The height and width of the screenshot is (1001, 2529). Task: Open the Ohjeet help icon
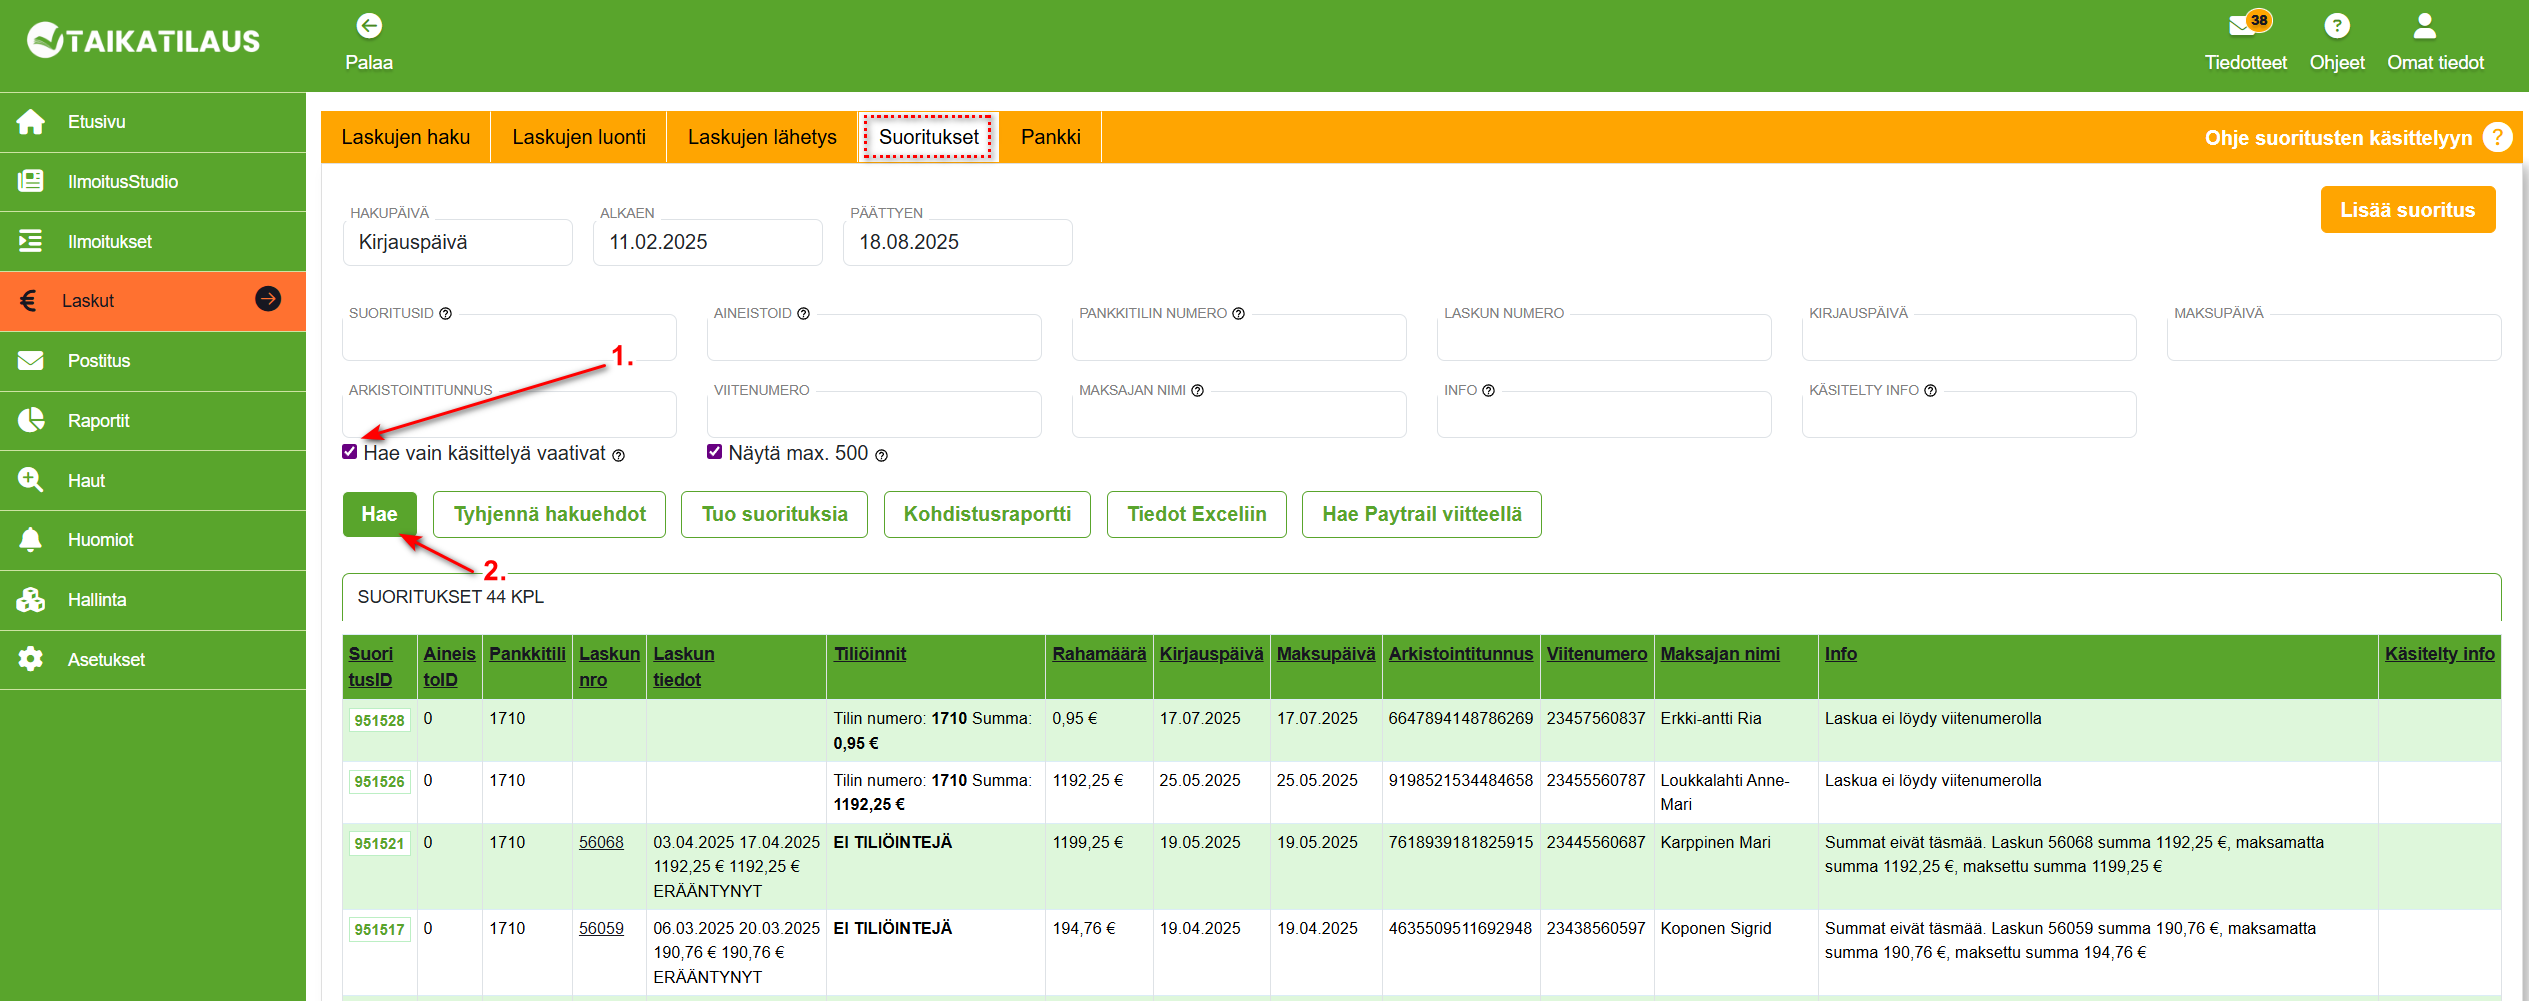(x=2336, y=26)
